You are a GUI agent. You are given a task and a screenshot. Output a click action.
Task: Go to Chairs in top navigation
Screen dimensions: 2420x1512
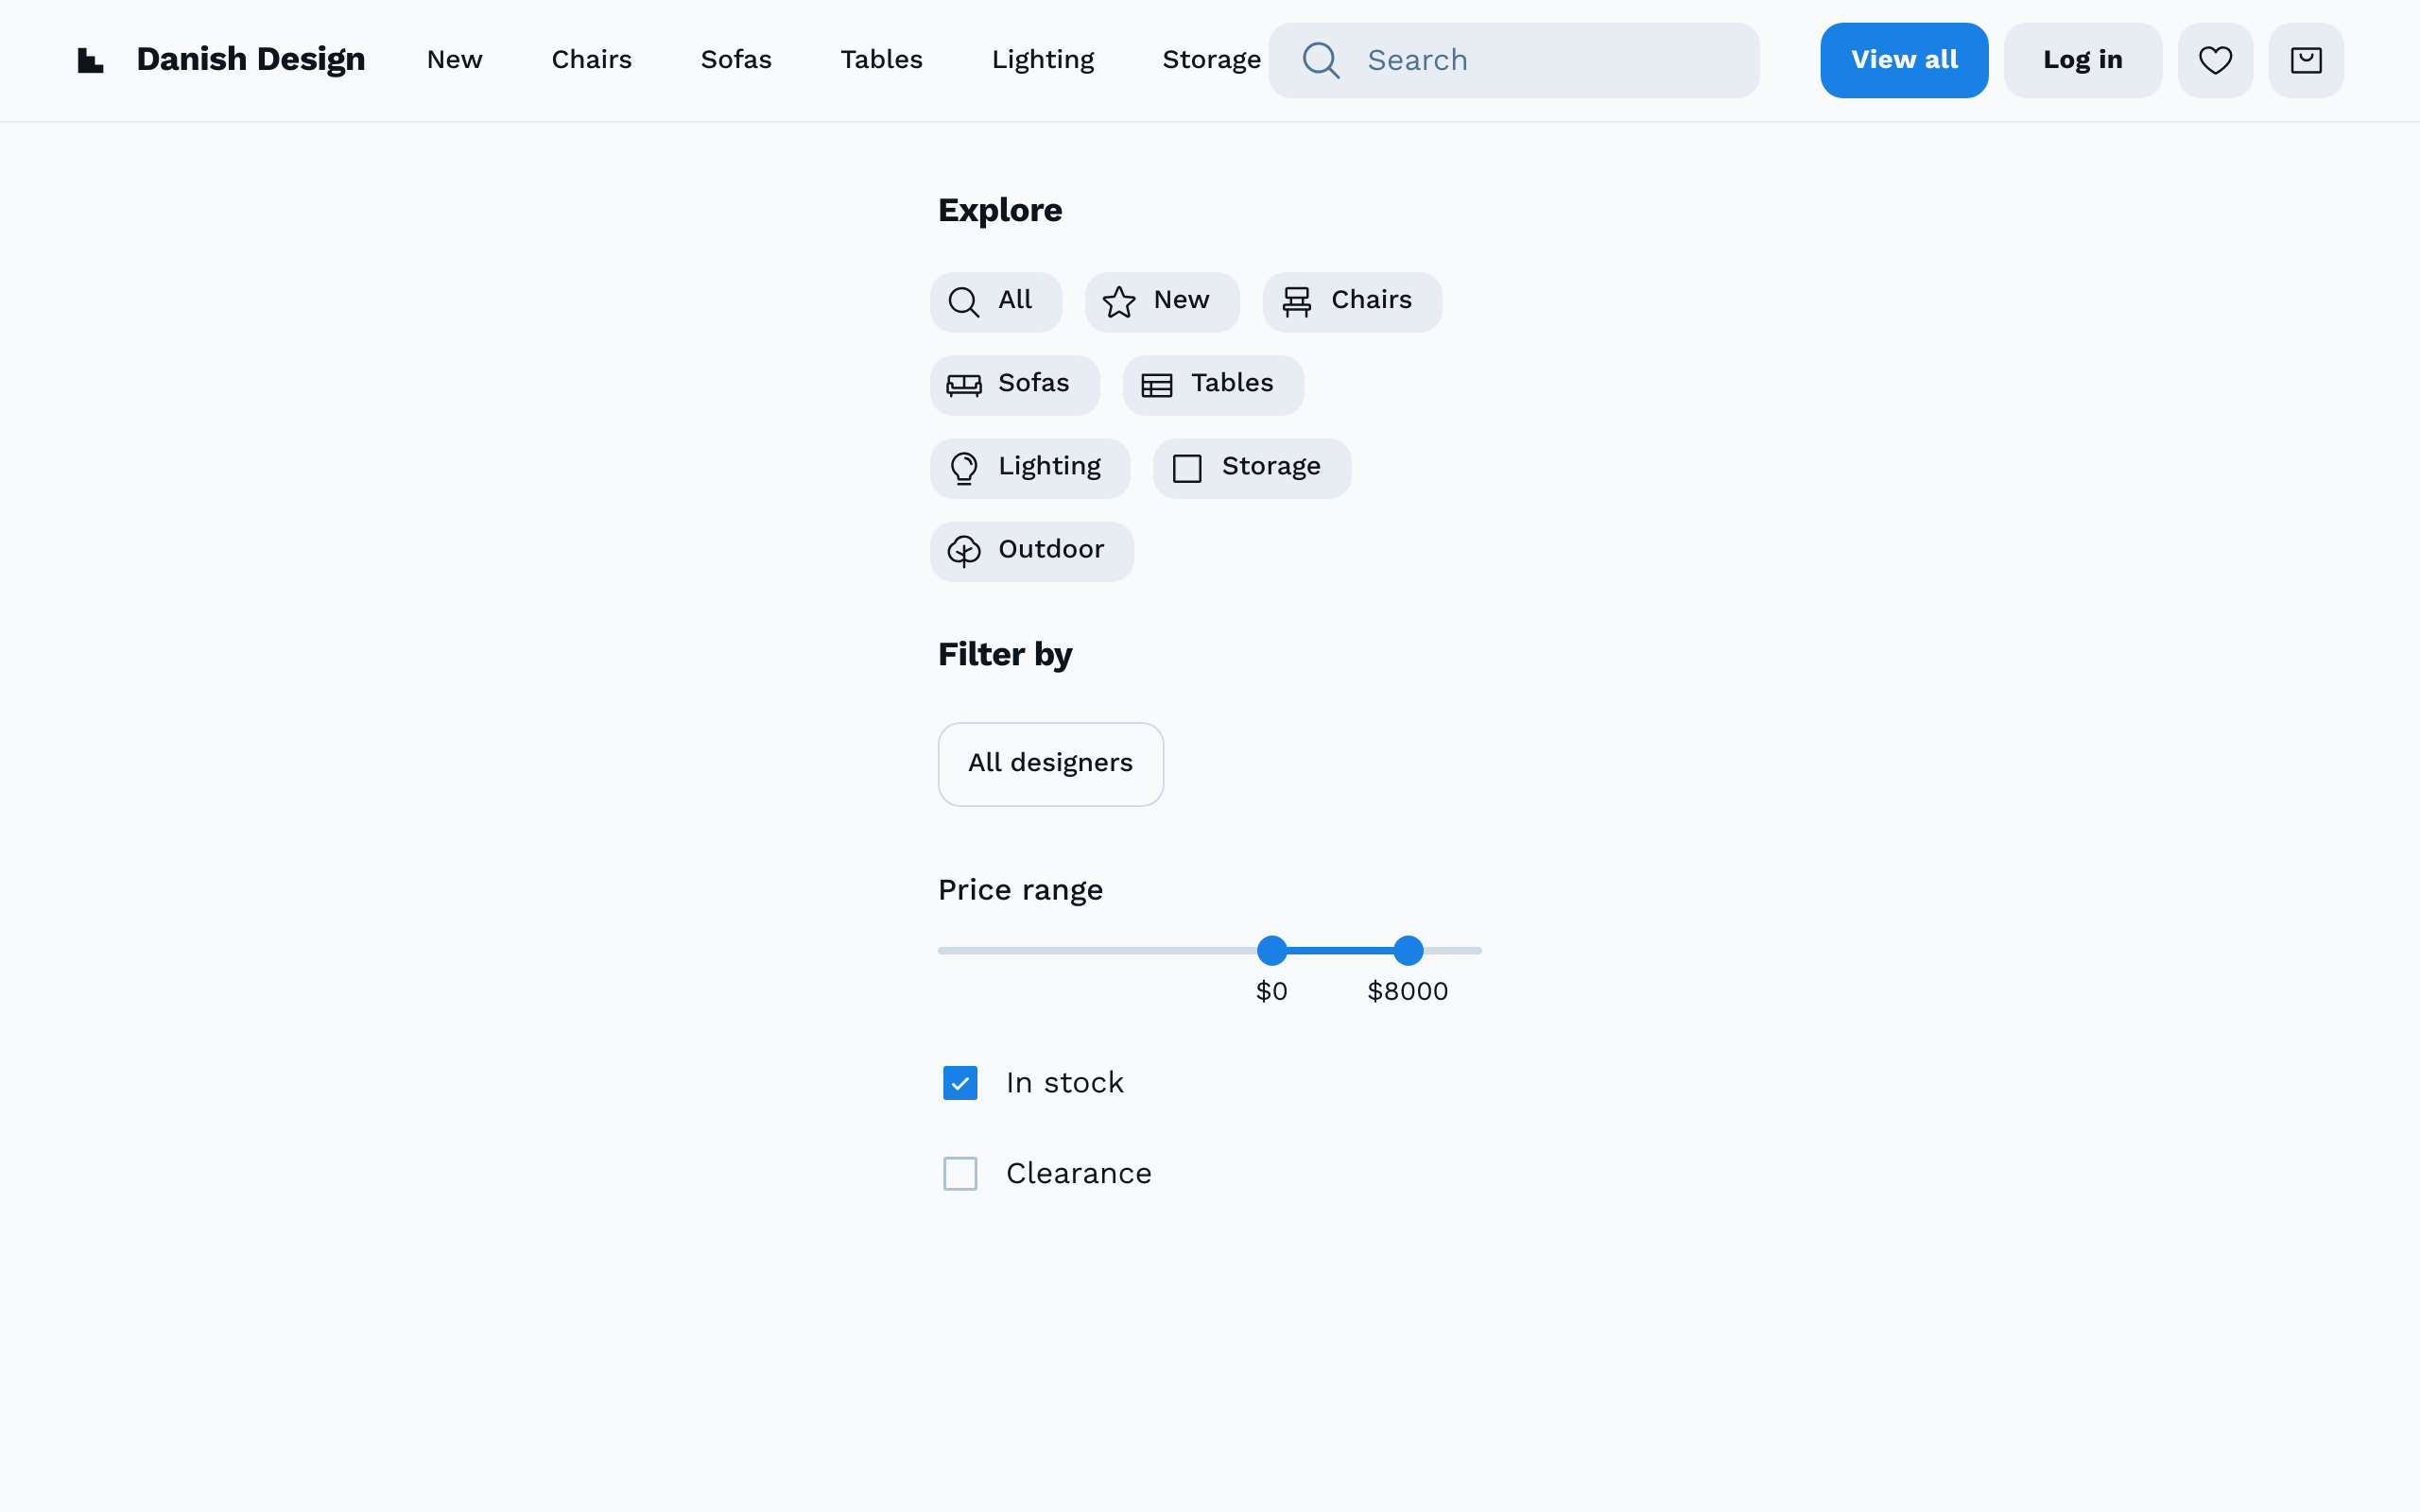click(591, 60)
